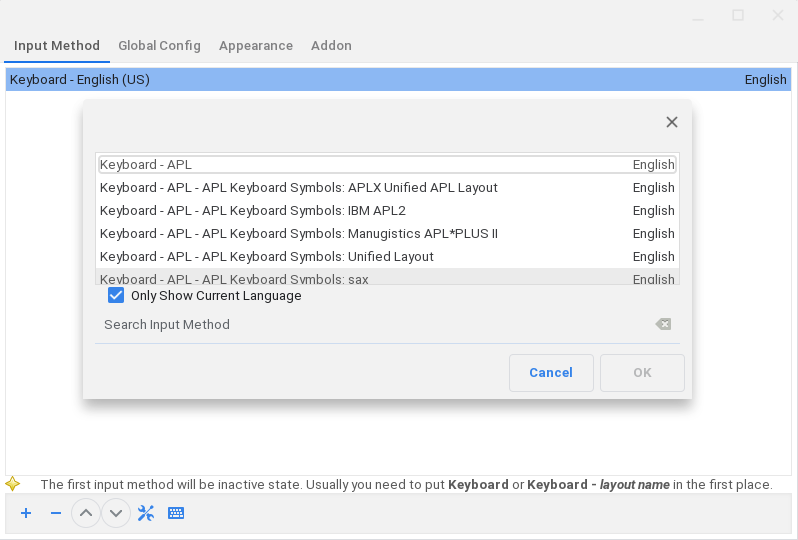Click the keyboard layout icon
This screenshot has height=540, width=798.
click(176, 513)
